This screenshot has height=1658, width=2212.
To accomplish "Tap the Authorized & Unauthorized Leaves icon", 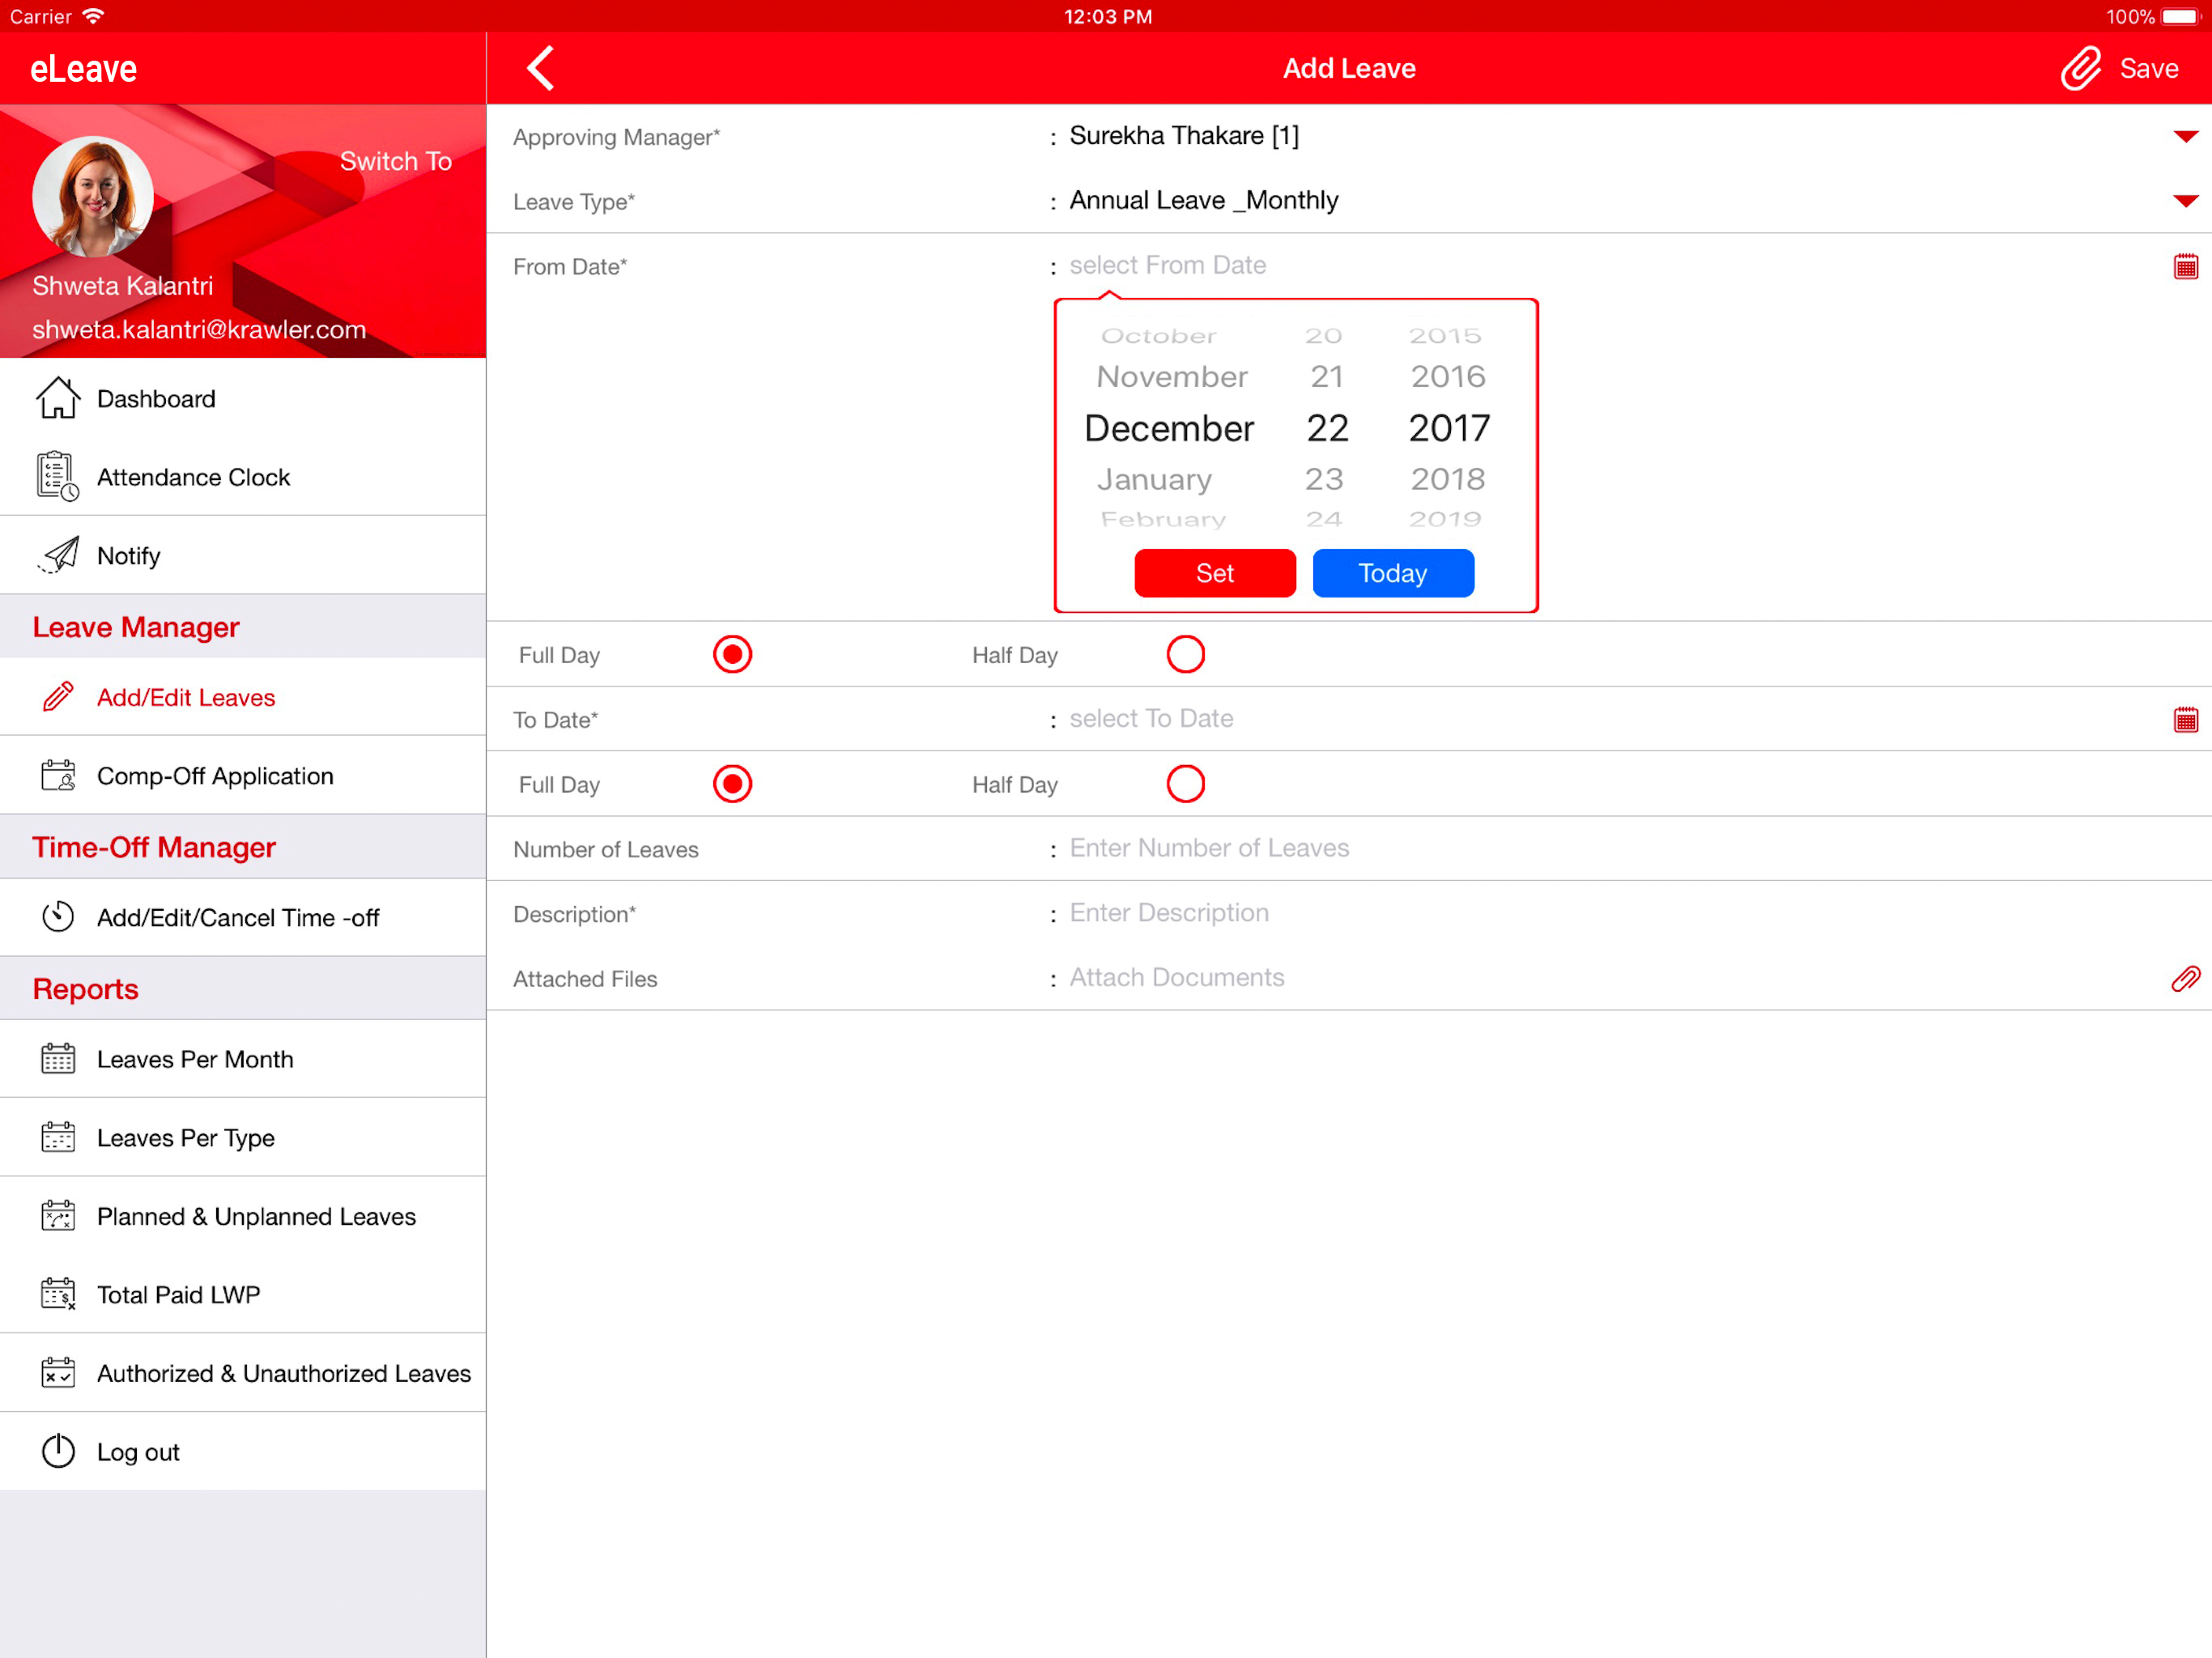I will [x=58, y=1373].
